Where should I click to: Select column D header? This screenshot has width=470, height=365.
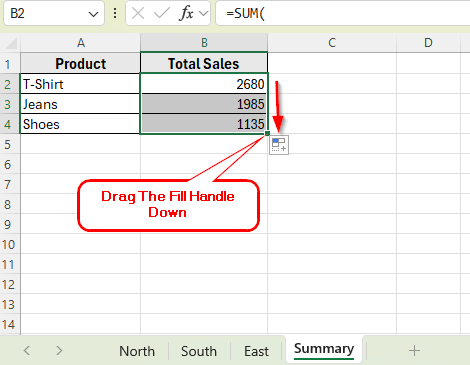tap(428, 43)
